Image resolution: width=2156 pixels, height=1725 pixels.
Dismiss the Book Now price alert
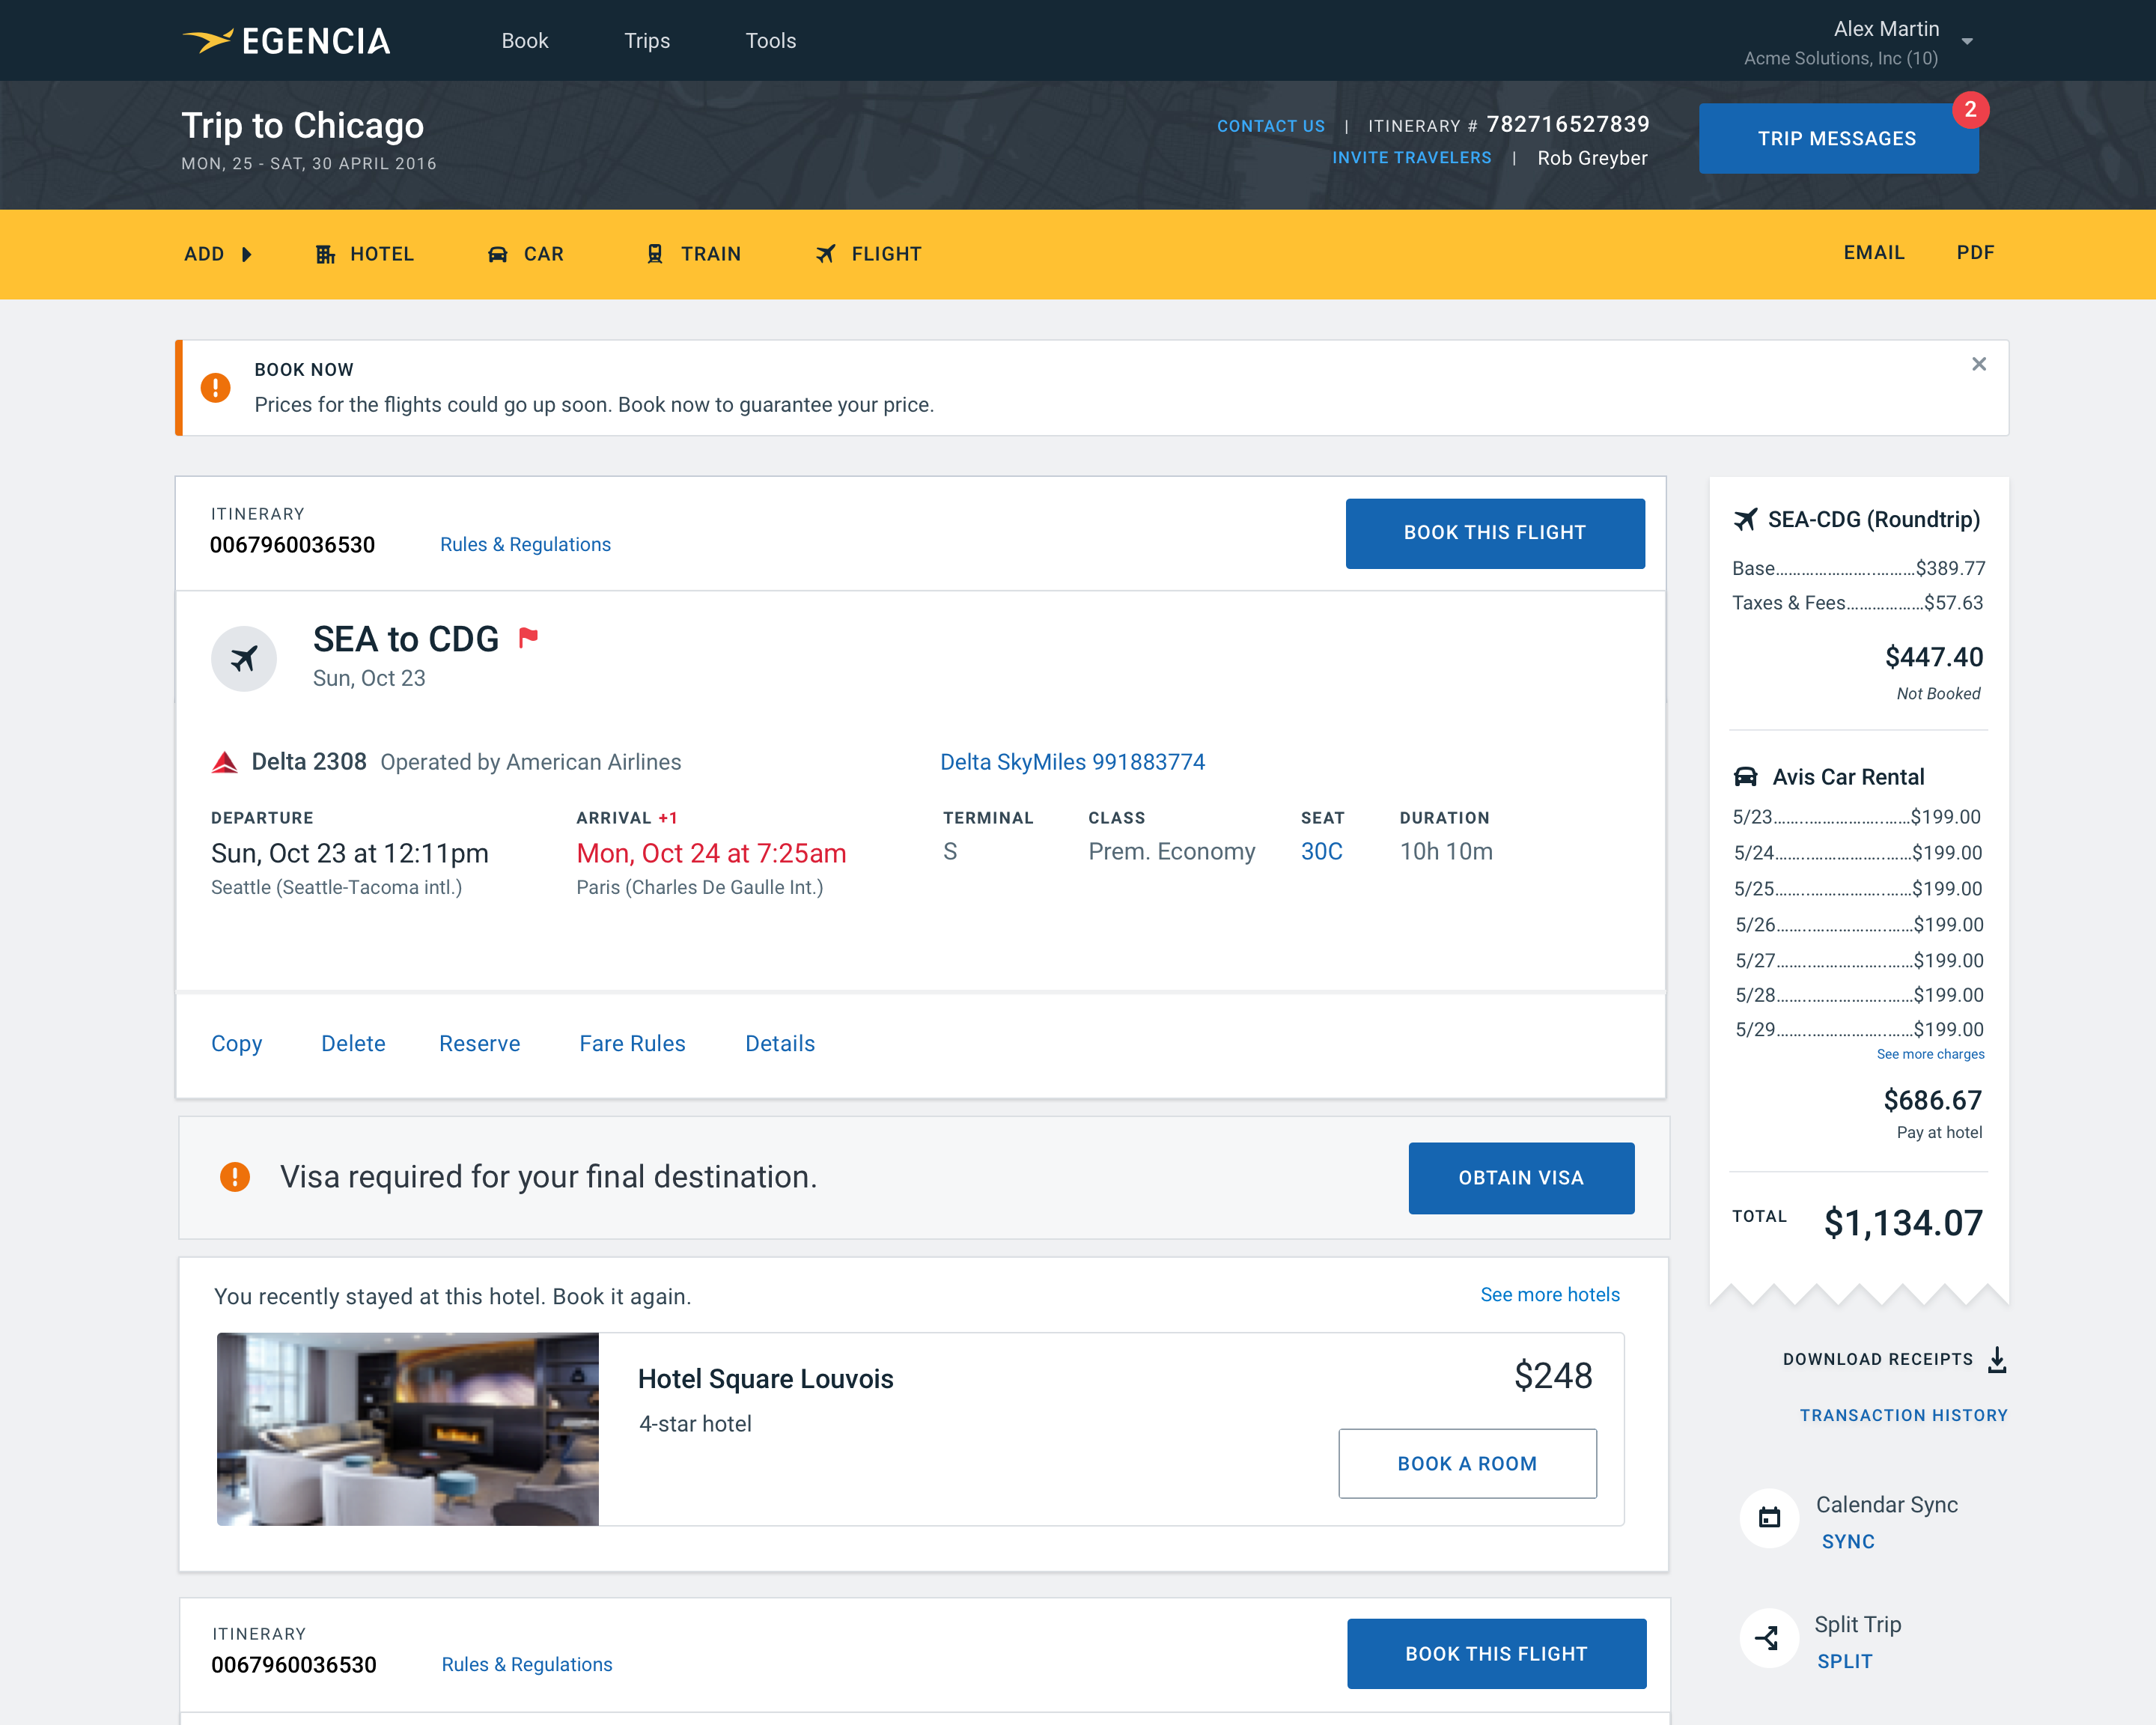pyautogui.click(x=1978, y=364)
